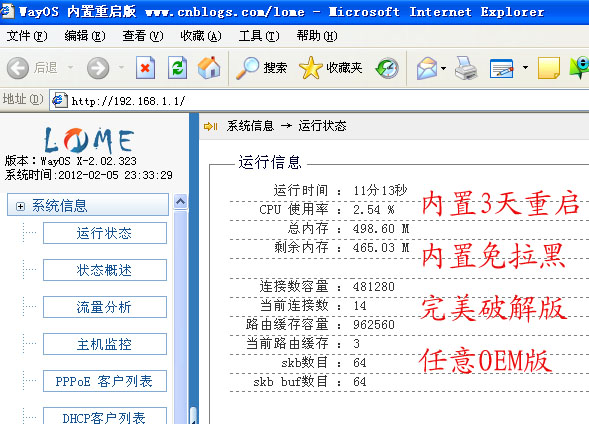Print the page with printer icon
Viewport: 589px width, 424px height.
(466, 68)
